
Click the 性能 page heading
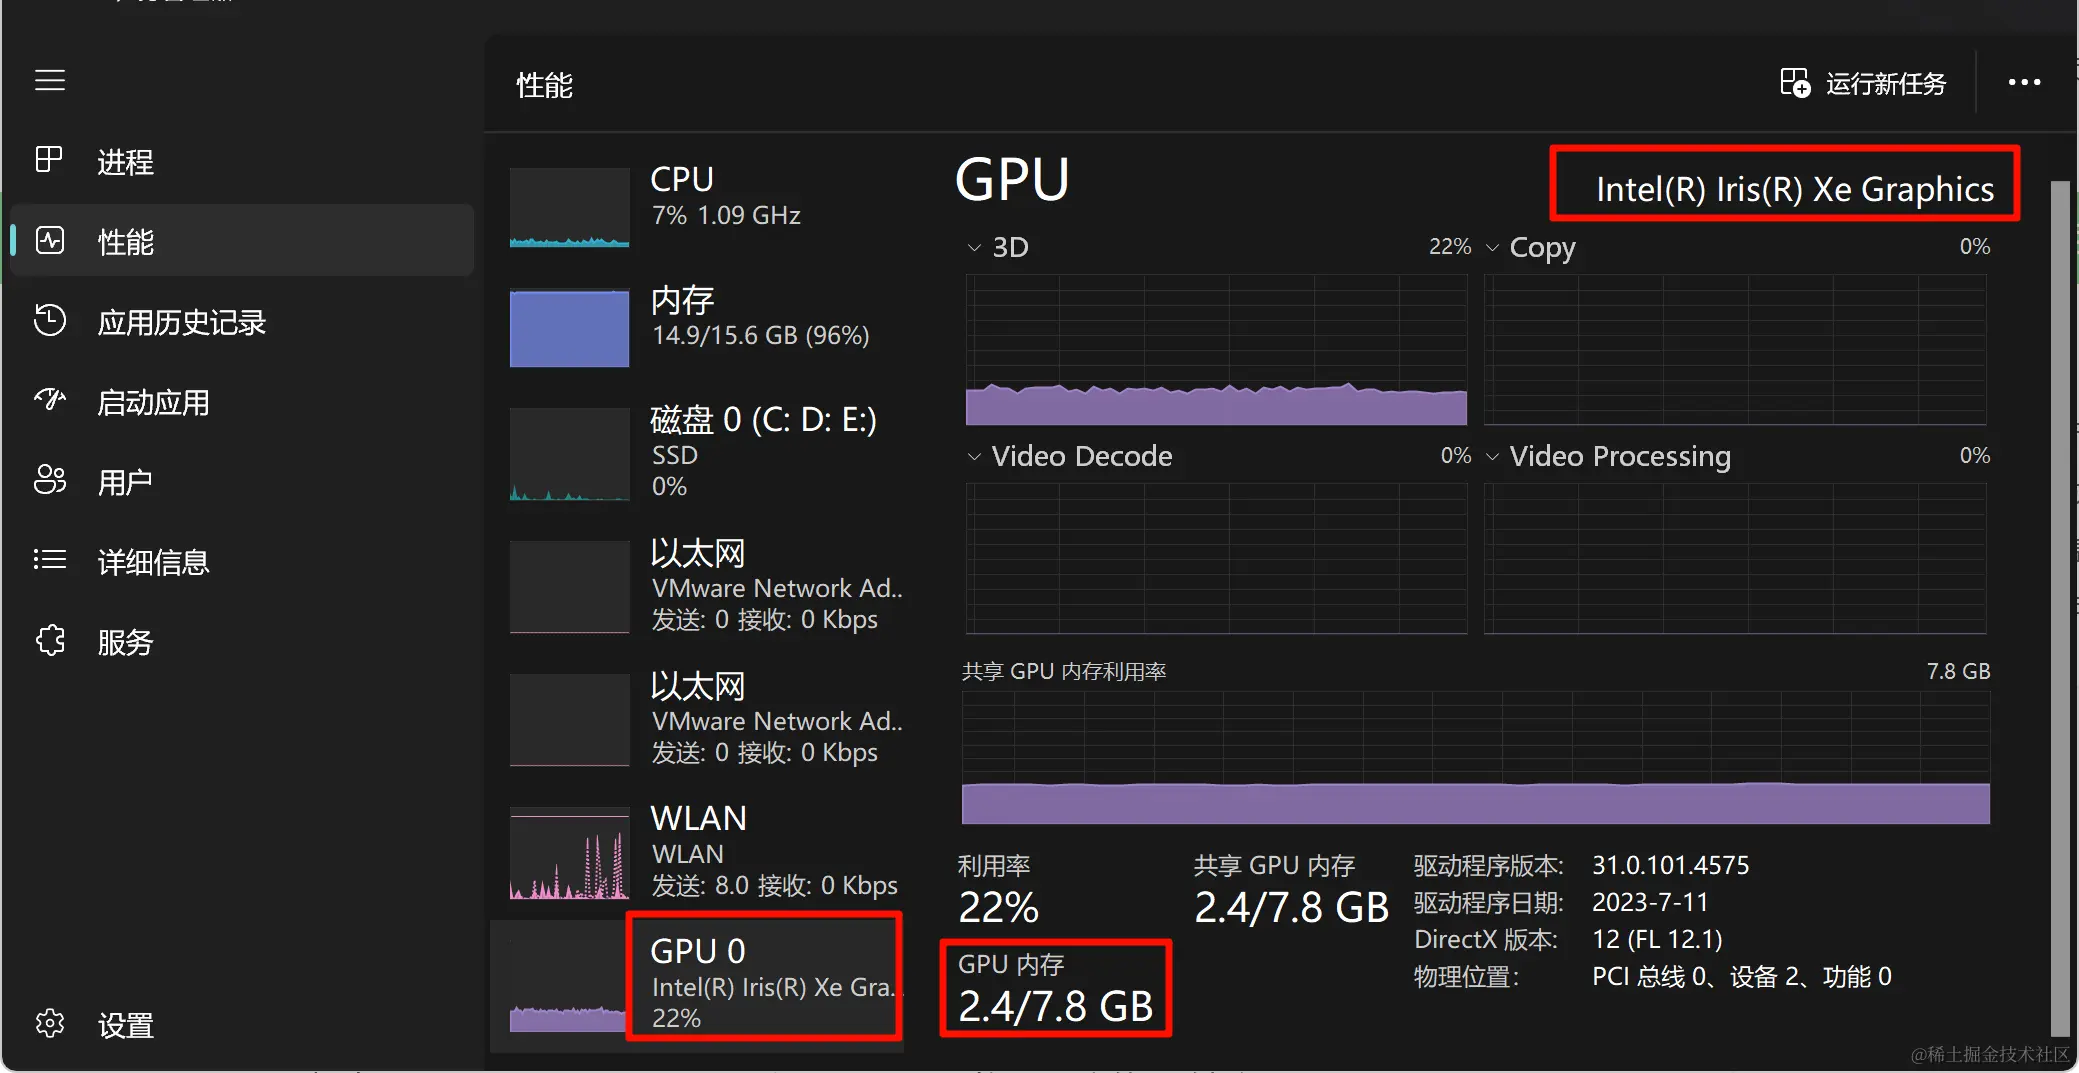544,85
